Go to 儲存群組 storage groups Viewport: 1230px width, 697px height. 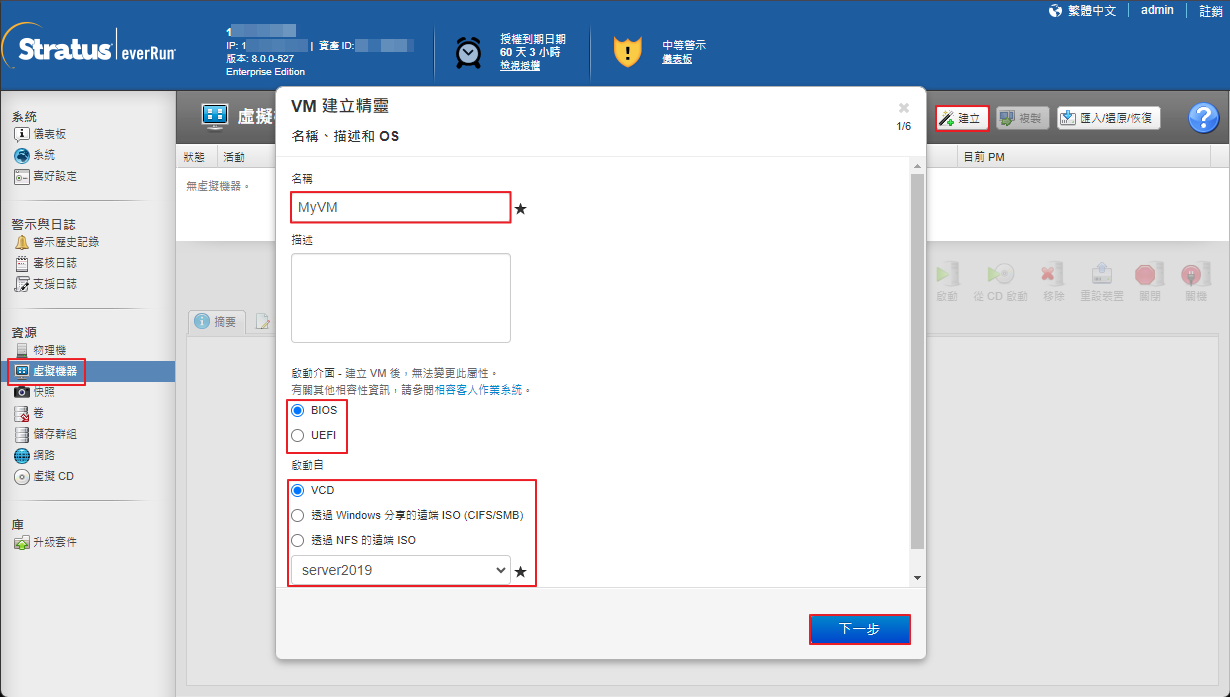46,434
